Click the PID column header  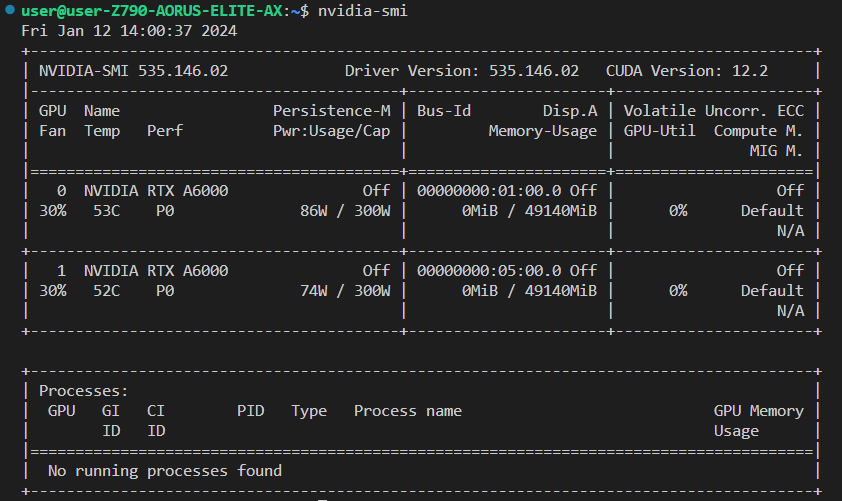(250, 411)
